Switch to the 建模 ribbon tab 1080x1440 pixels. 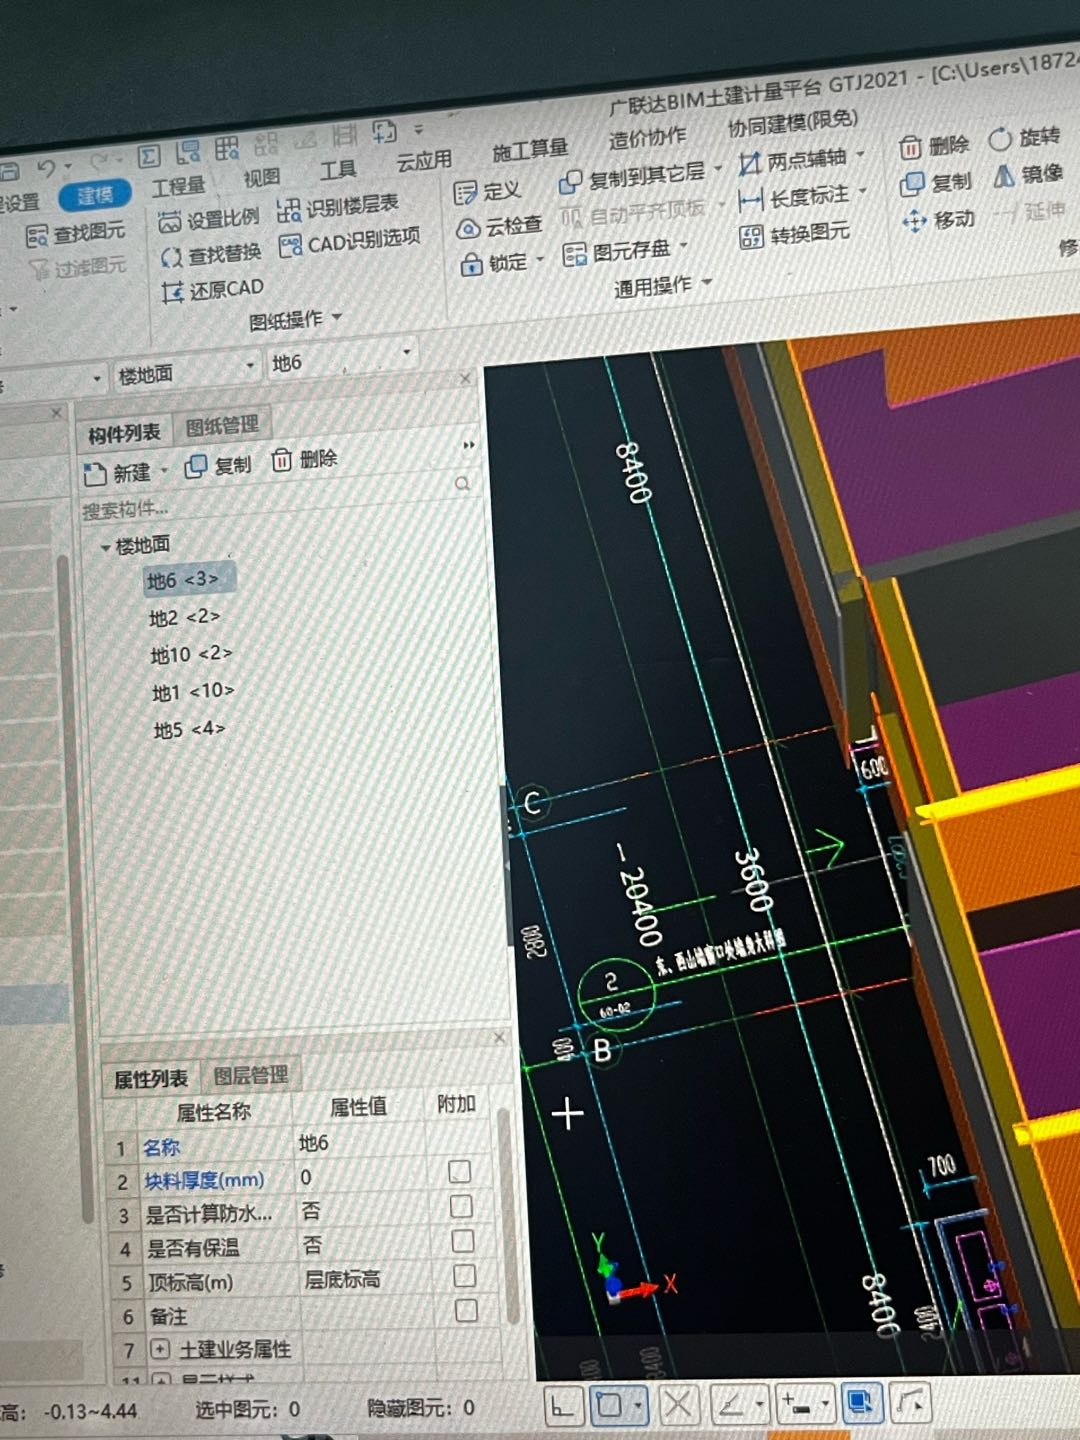click(95, 195)
